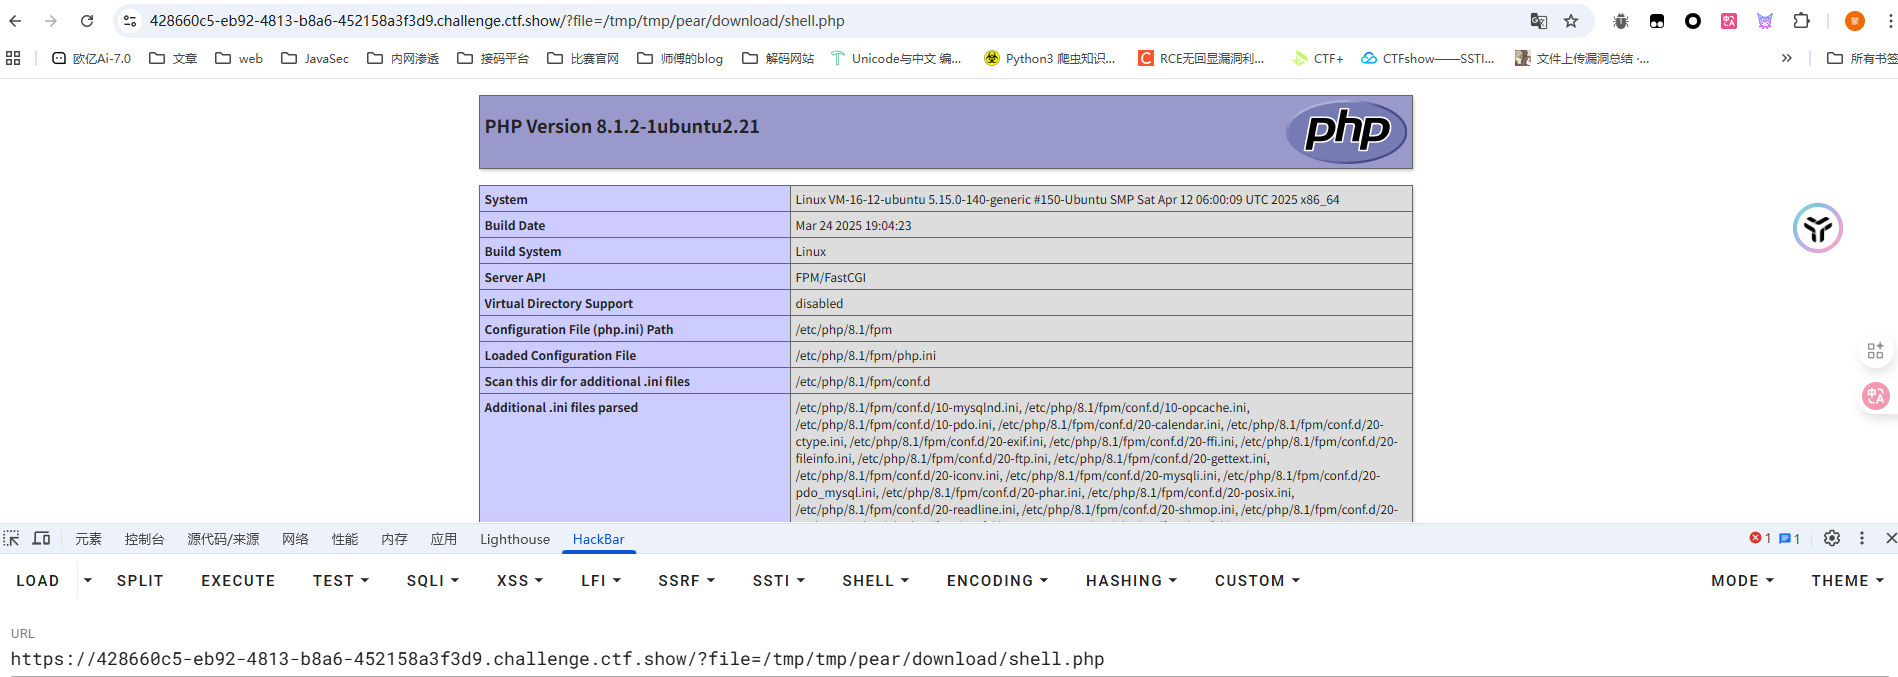Expand the LFI dropdown menu
The image size is (1898, 677).
point(601,581)
